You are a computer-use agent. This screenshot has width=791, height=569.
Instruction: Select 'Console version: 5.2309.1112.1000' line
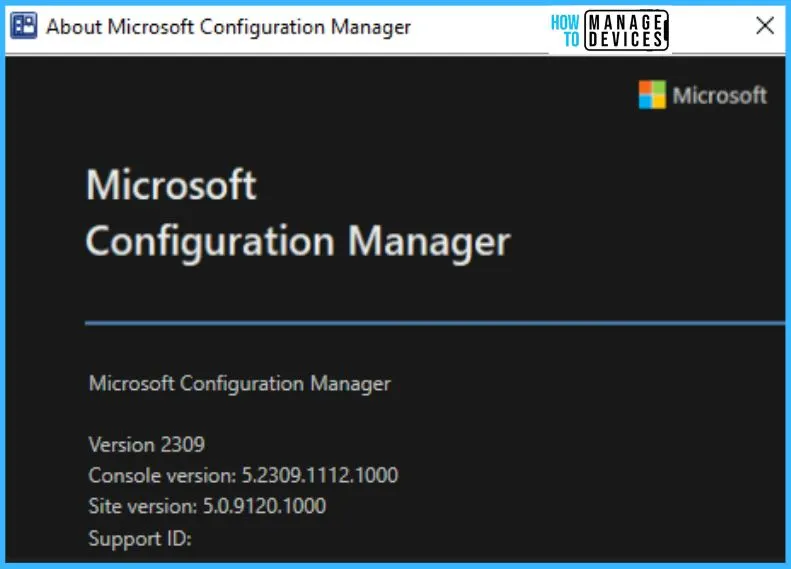(x=243, y=475)
